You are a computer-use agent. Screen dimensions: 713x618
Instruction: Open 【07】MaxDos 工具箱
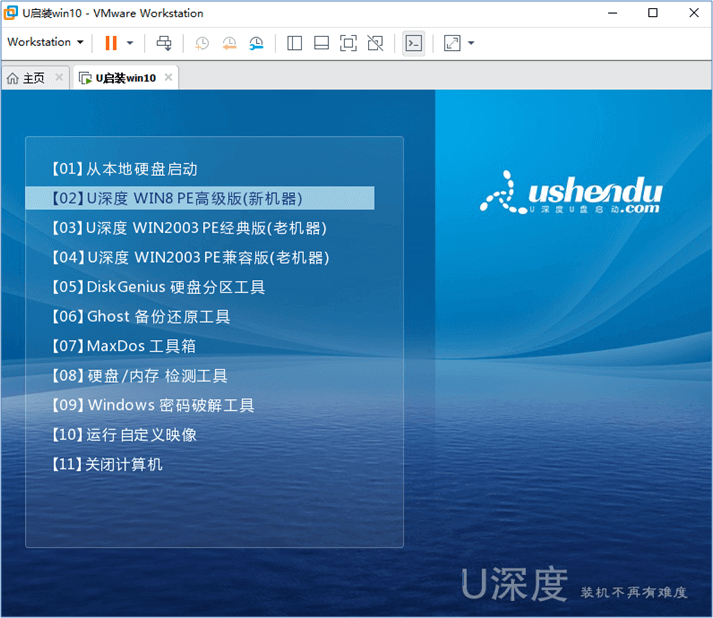tap(123, 346)
